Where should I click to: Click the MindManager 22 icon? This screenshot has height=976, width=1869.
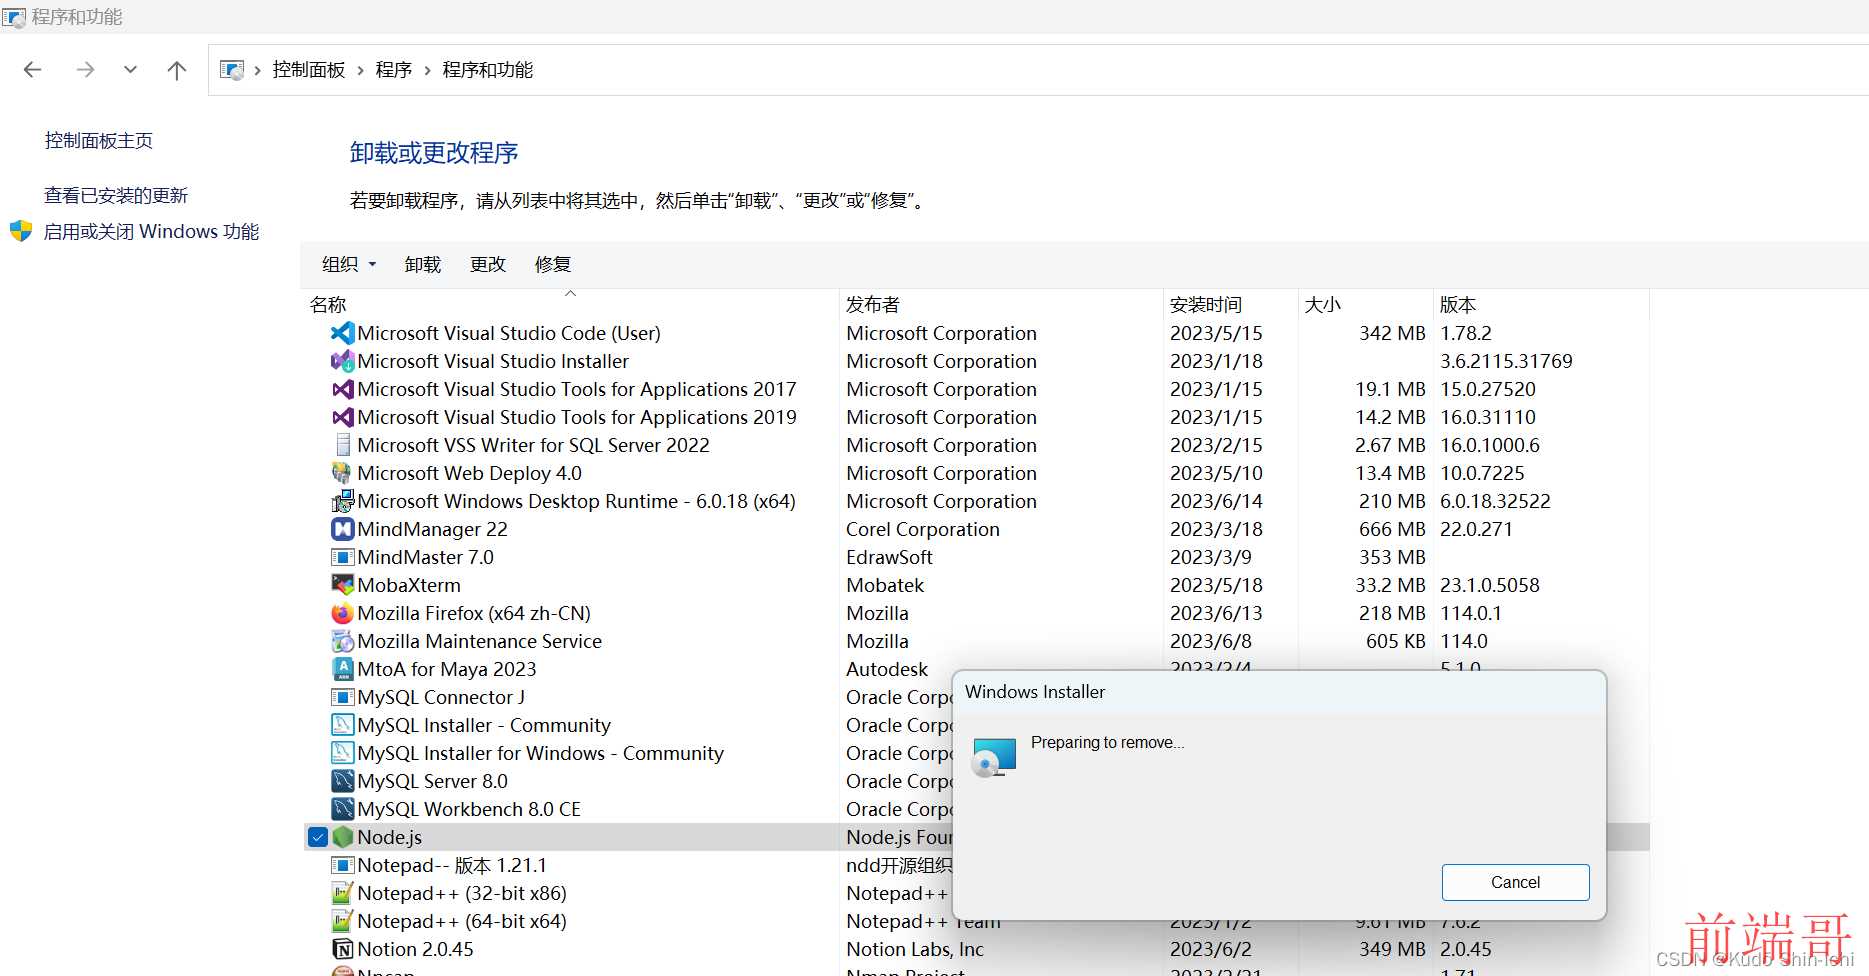pyautogui.click(x=342, y=529)
